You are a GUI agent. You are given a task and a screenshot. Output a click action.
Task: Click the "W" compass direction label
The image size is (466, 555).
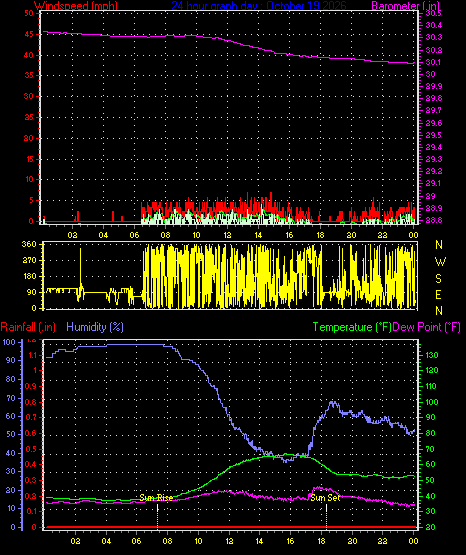pos(440,262)
